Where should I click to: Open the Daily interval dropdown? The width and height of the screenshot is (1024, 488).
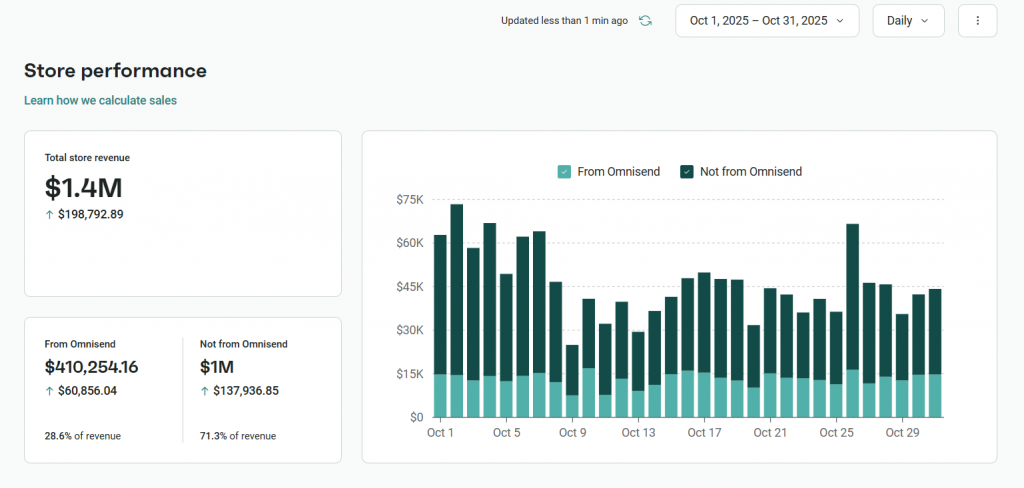point(908,20)
